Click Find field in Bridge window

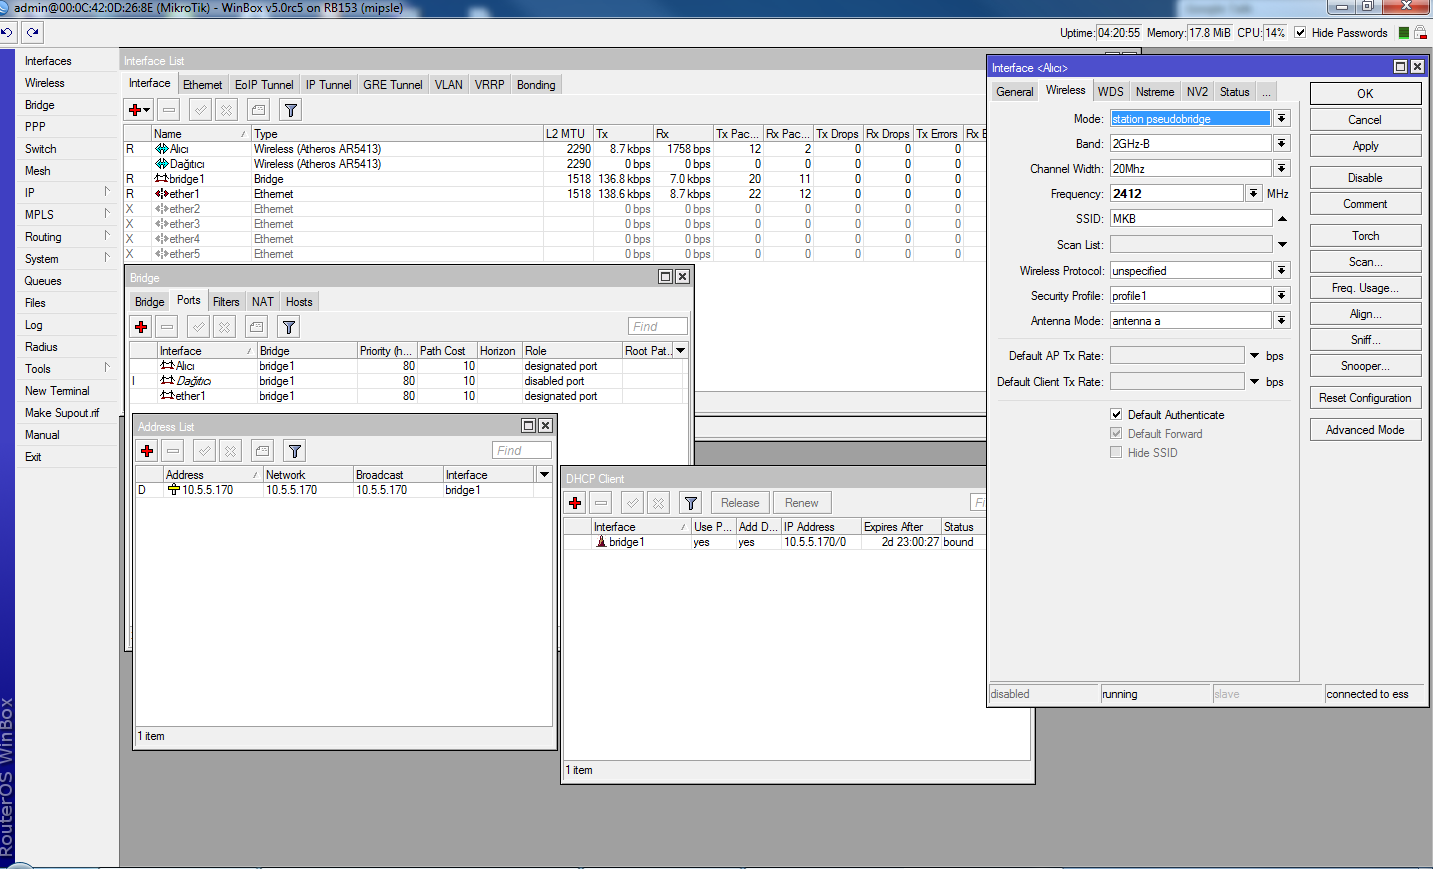(658, 326)
